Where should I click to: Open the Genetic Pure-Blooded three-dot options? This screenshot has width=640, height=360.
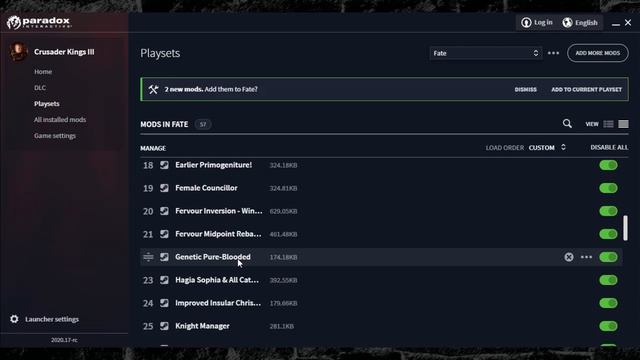(586, 257)
